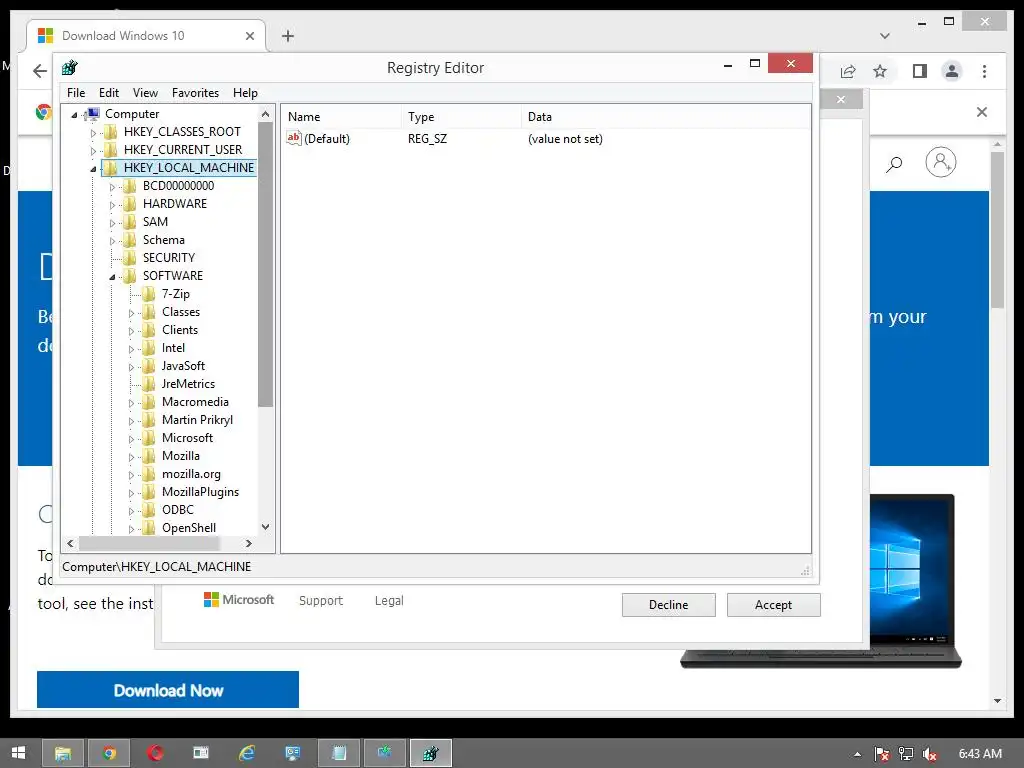The width and height of the screenshot is (1024, 768).
Task: Click the Chrome share page icon
Action: (x=848, y=71)
